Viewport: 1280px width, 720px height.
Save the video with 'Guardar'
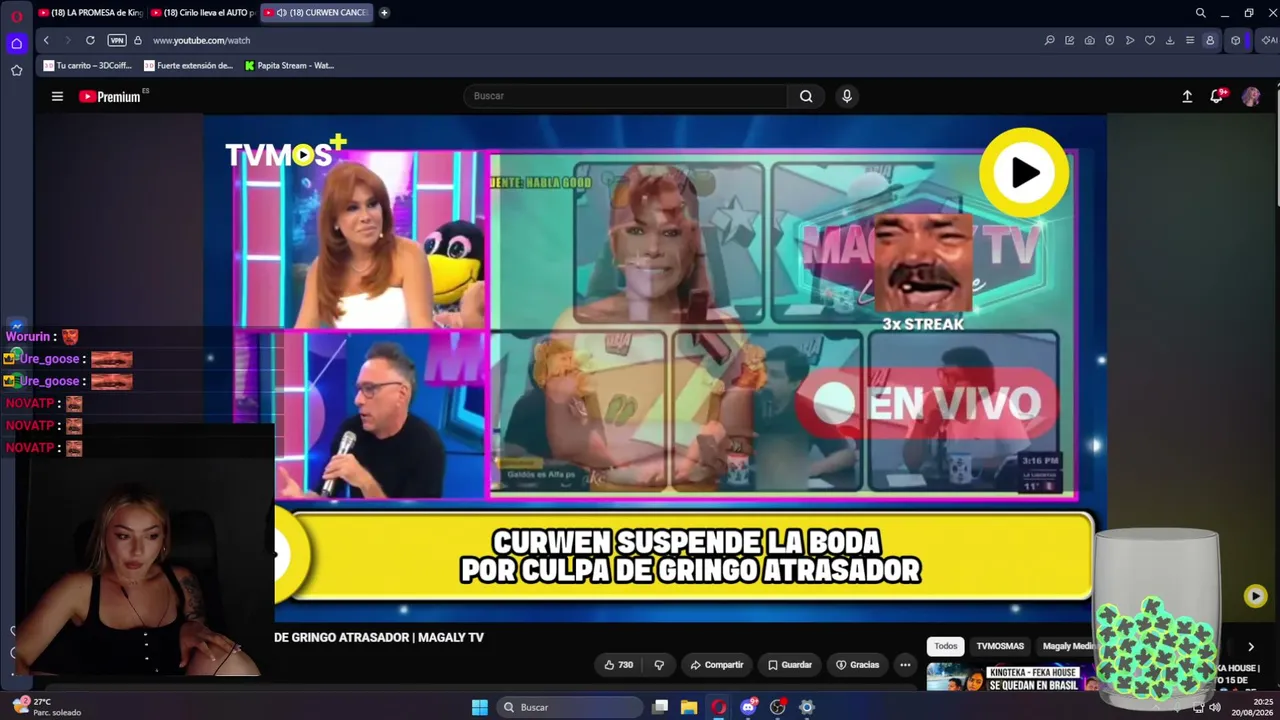click(x=790, y=665)
